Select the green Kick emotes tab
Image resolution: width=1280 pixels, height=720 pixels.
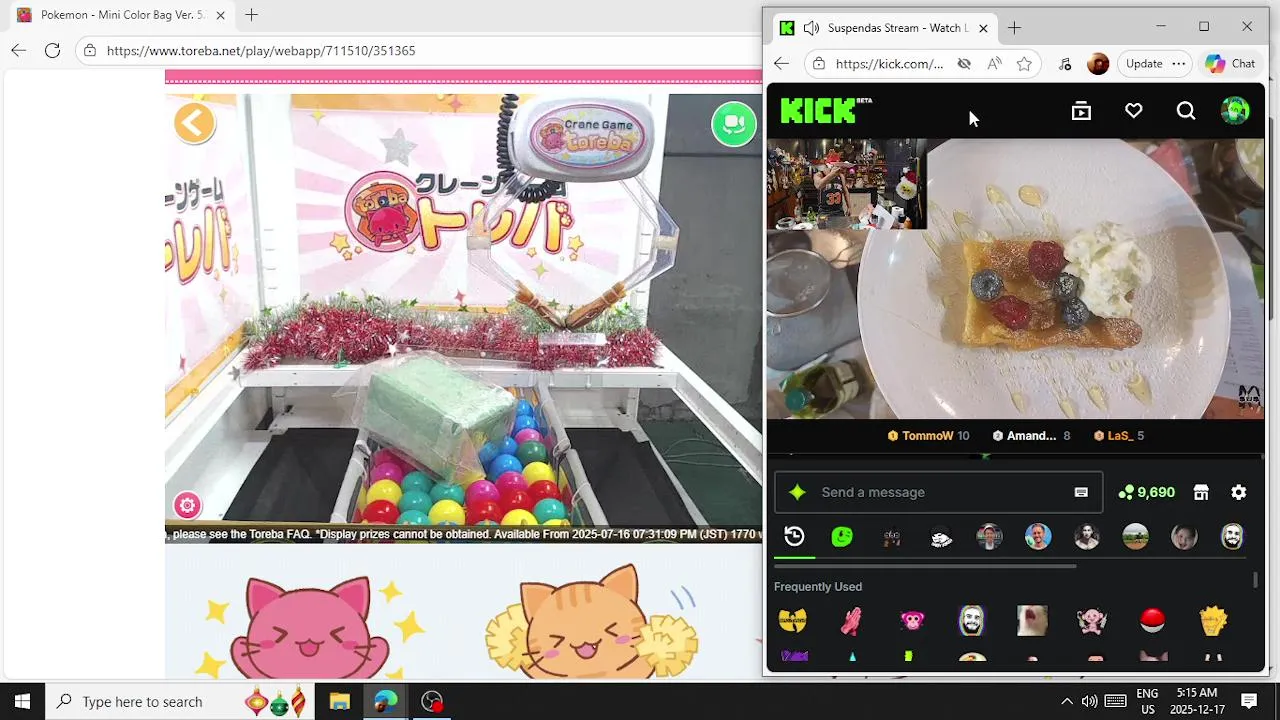click(x=842, y=537)
